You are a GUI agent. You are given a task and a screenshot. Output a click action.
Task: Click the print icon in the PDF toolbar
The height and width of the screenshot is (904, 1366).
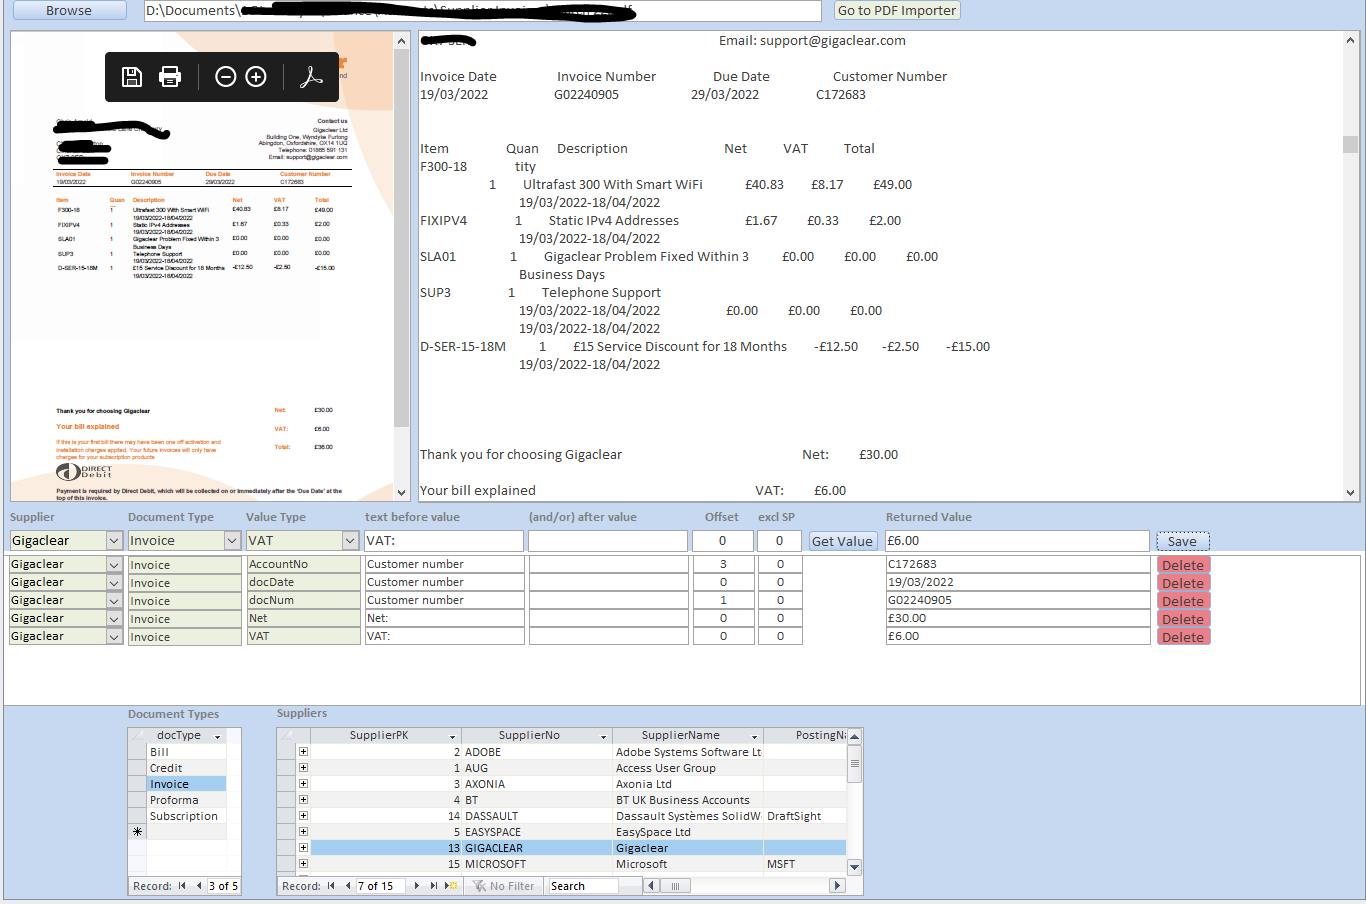(170, 77)
